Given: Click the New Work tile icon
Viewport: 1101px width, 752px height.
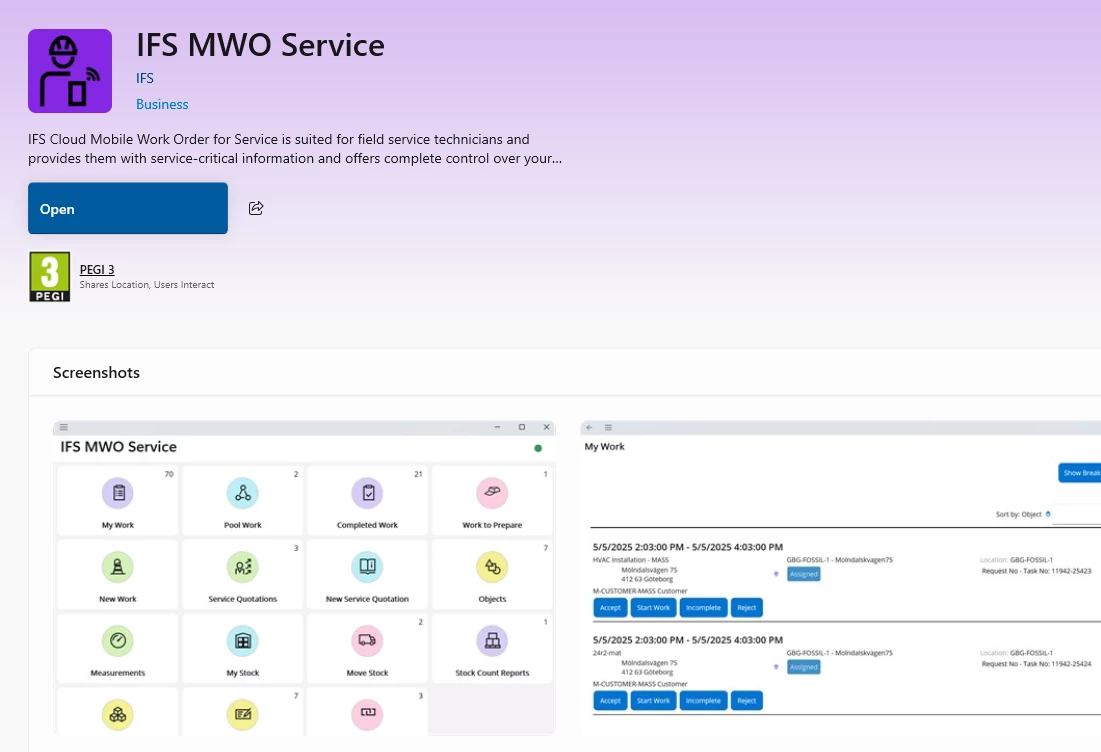Looking at the screenshot, I should point(118,567).
